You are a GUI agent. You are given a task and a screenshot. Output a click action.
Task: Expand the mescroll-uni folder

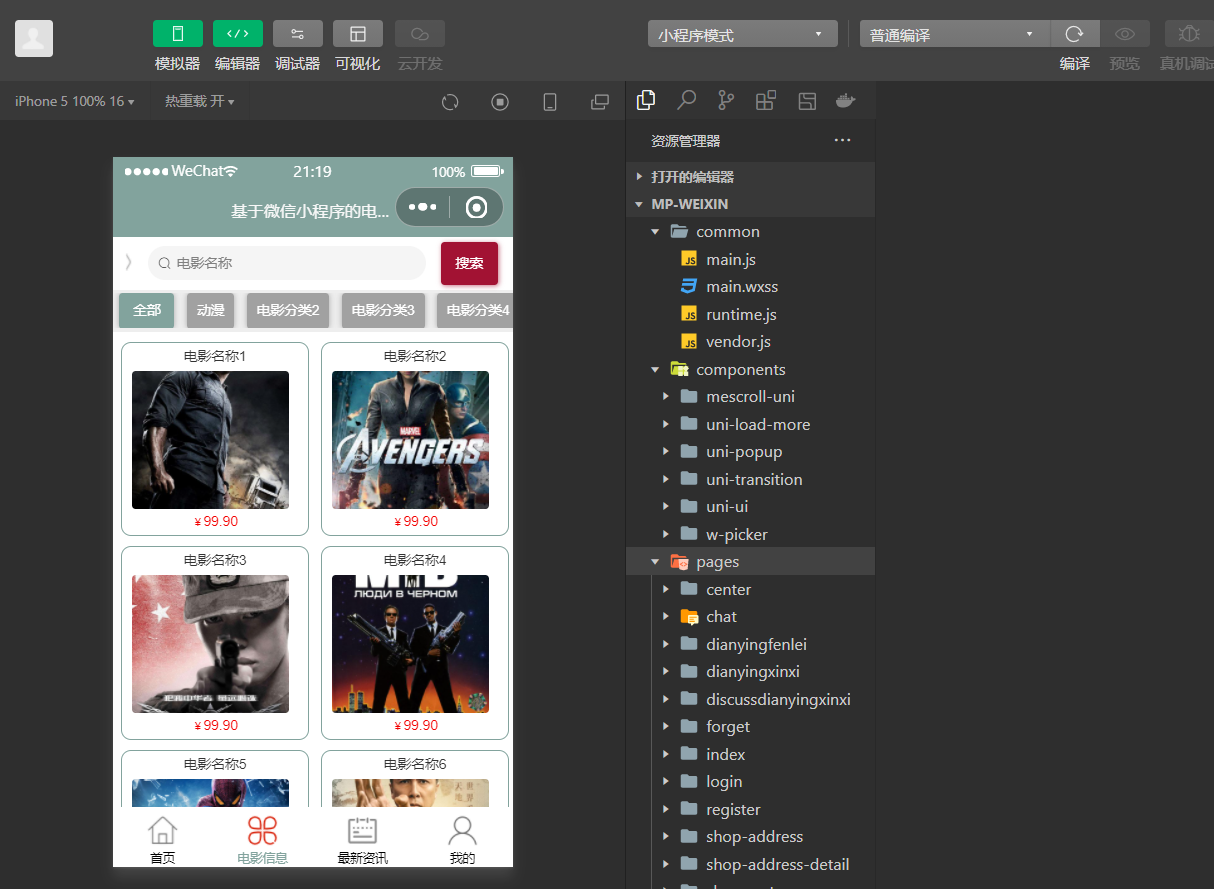pos(751,397)
